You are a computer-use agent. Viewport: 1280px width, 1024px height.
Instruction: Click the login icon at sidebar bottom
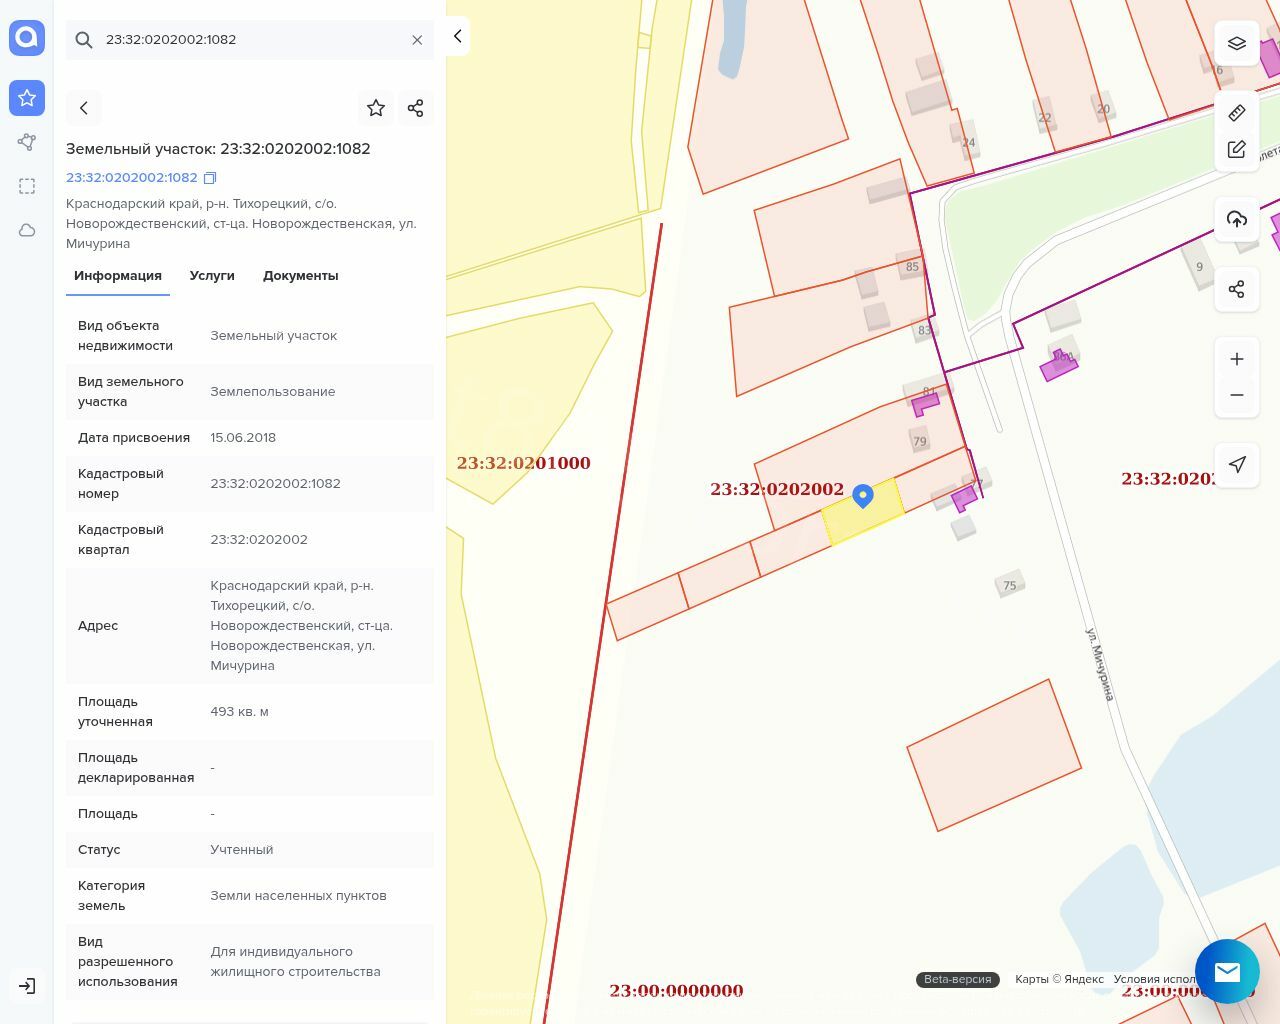27,986
